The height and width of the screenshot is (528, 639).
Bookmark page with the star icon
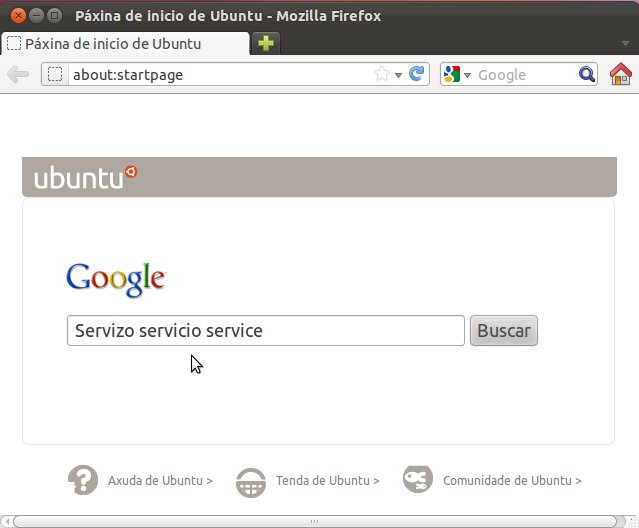tap(382, 74)
